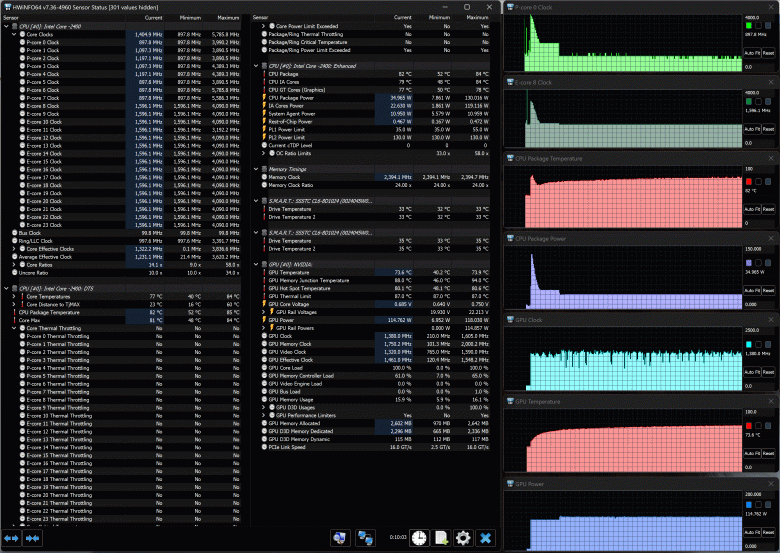Collapse the Memory Timings section

(x=256, y=169)
